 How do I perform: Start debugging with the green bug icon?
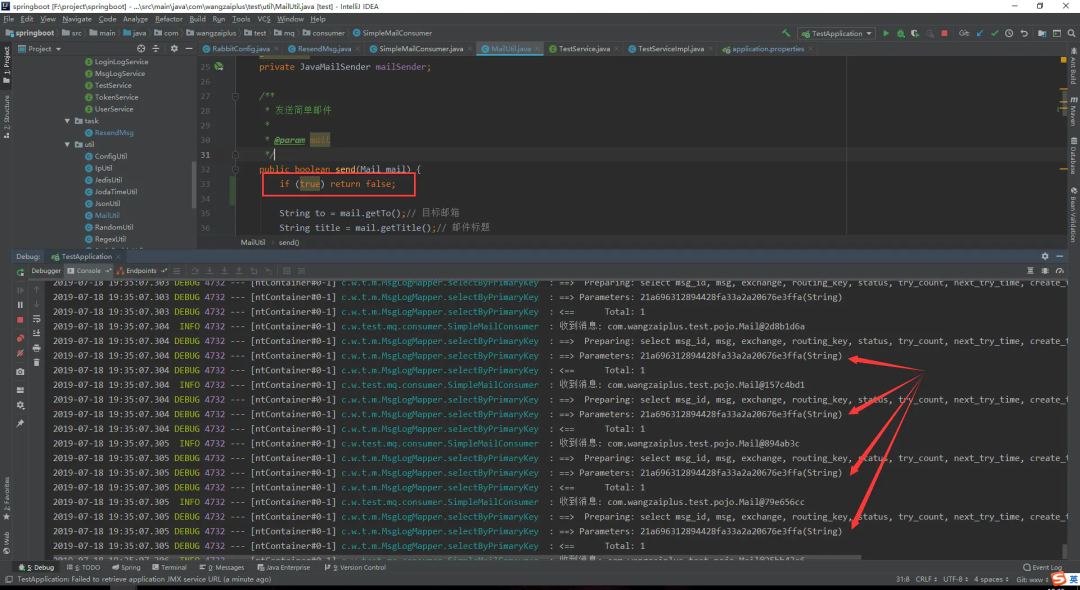click(900, 33)
